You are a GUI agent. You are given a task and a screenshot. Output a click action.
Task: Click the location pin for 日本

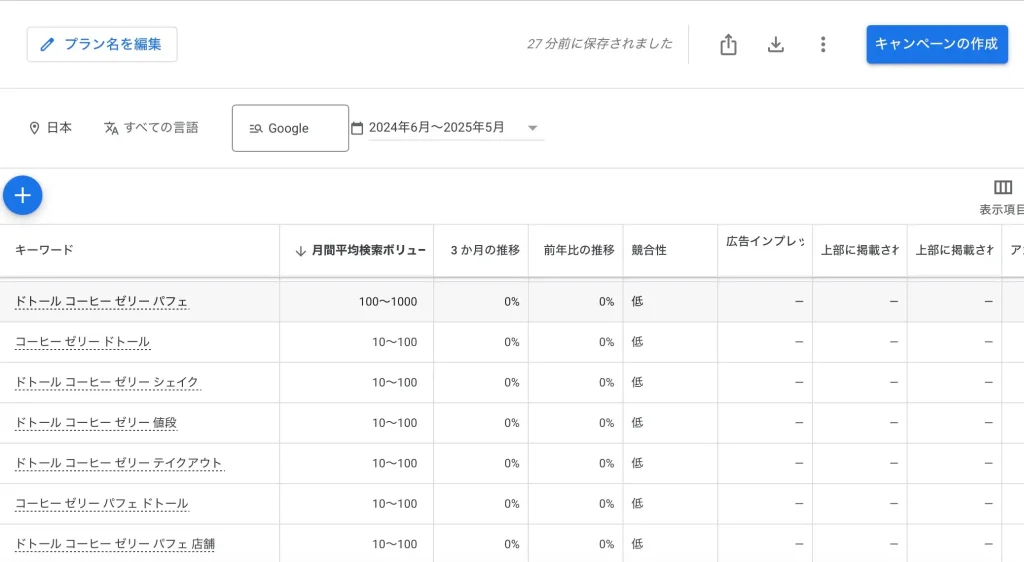35,128
